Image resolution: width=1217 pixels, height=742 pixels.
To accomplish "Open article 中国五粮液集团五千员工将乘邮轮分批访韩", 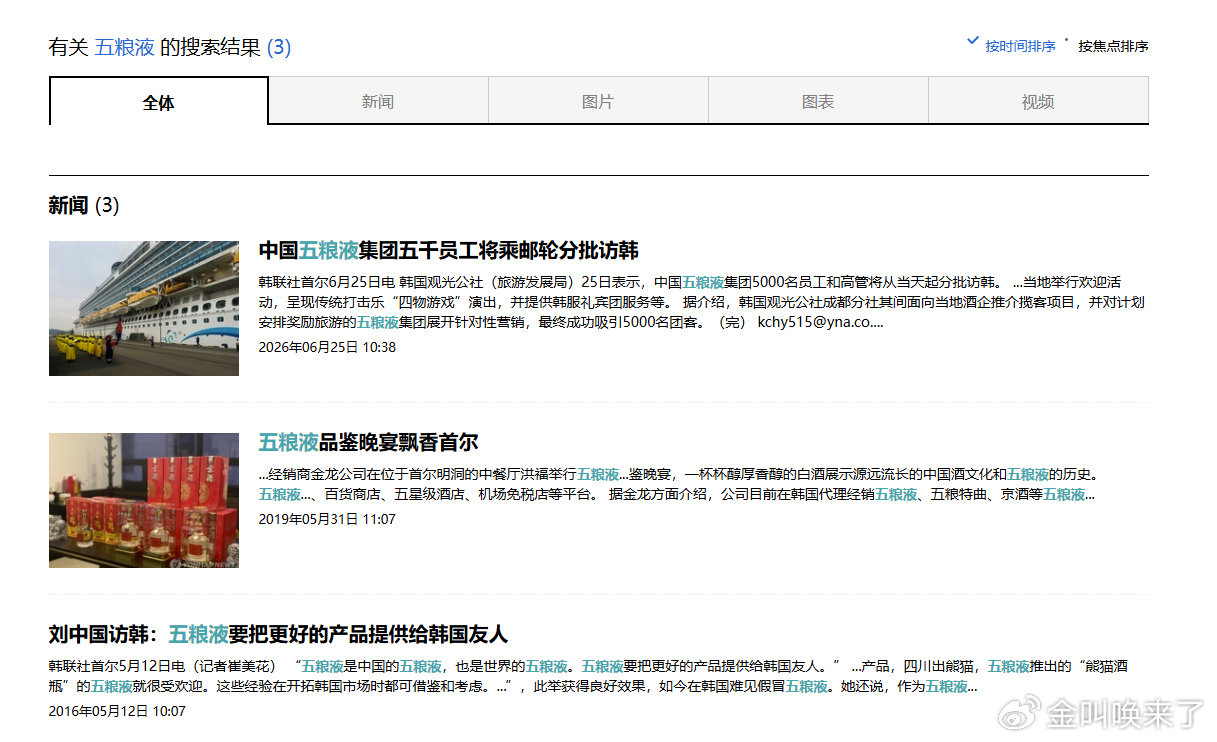I will click(449, 250).
